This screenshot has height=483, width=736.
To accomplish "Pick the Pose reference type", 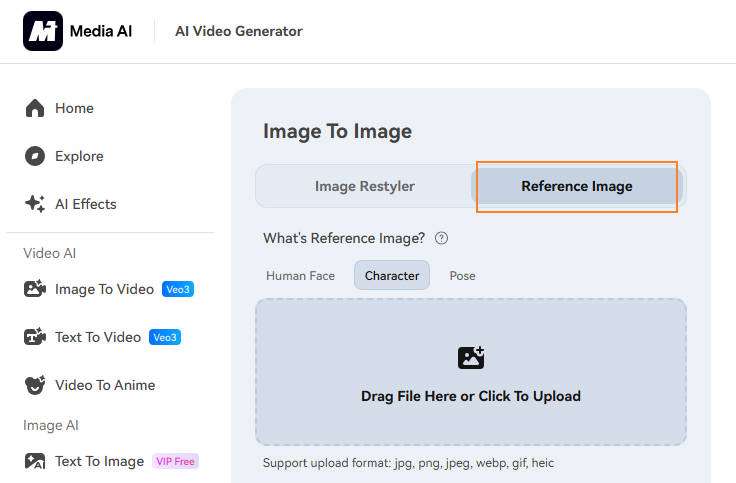I will [x=462, y=275].
